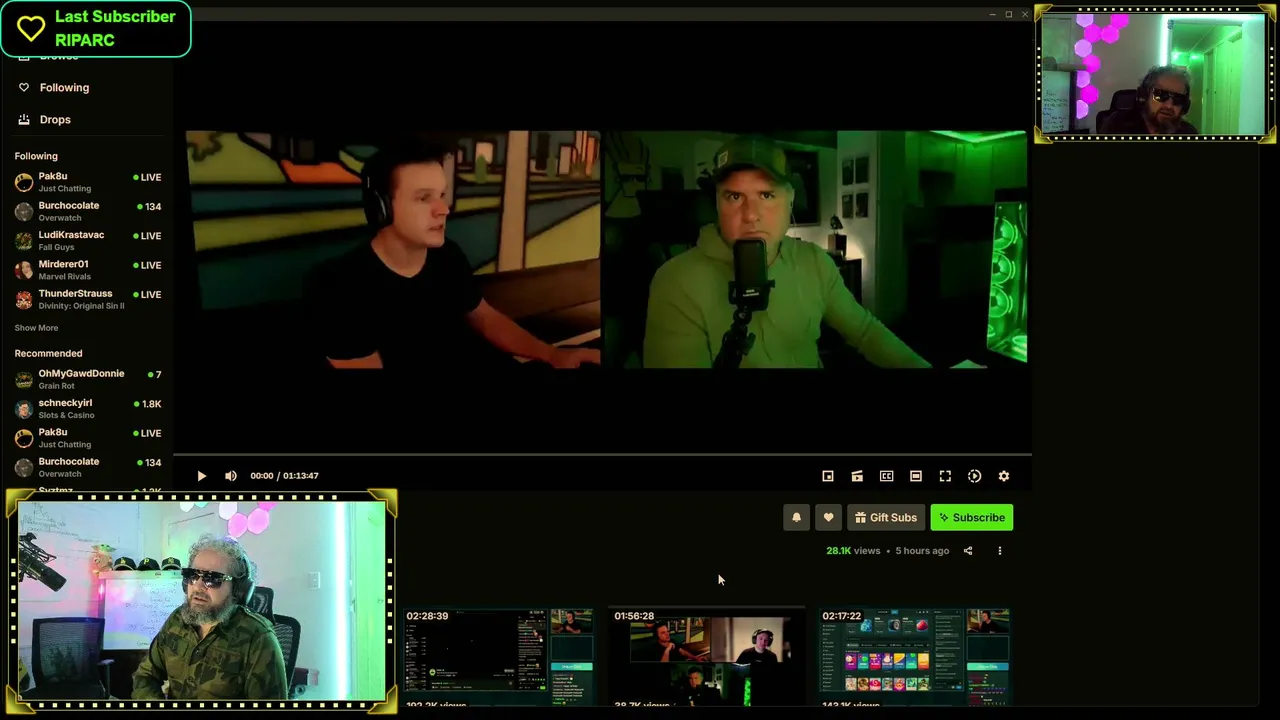Open mini player picture-in-picture icon

(x=828, y=476)
